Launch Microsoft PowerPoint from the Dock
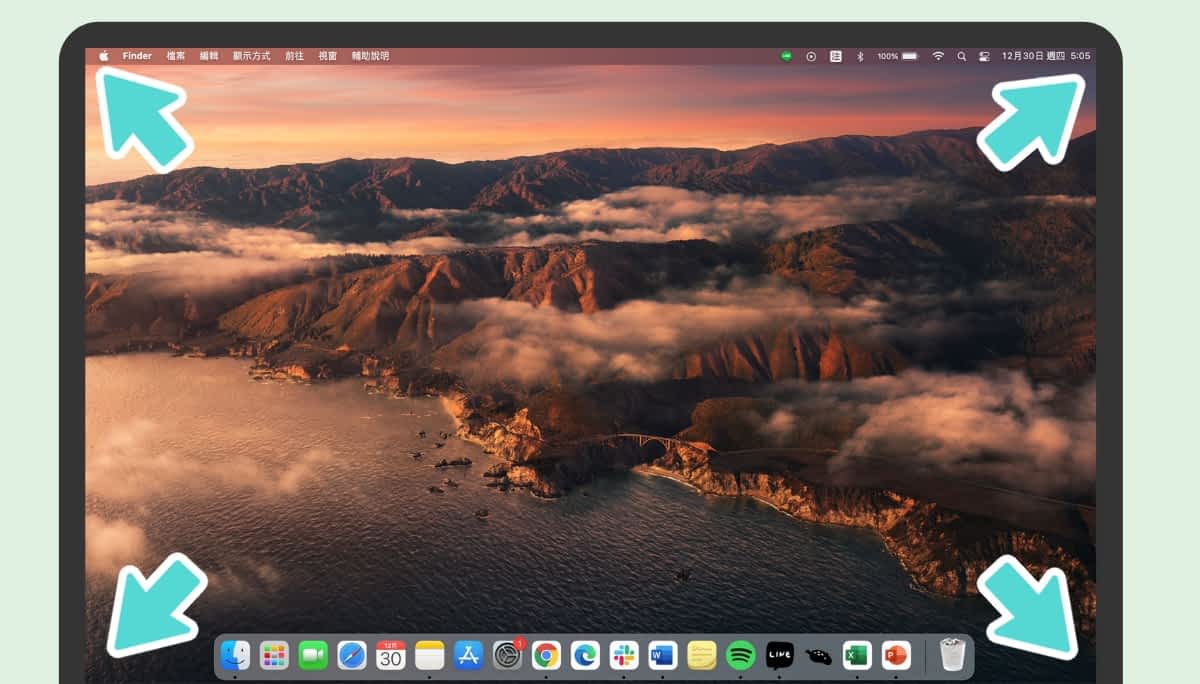This screenshot has height=684, width=1200. 896,655
